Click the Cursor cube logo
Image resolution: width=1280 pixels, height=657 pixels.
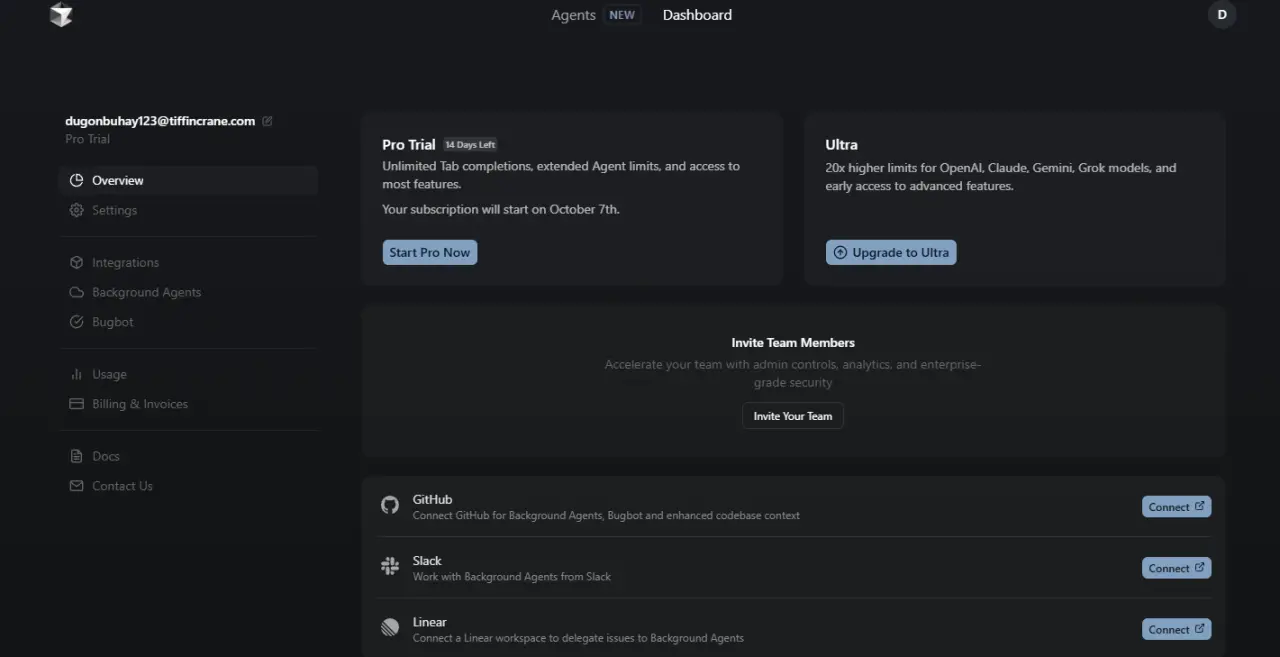[61, 15]
